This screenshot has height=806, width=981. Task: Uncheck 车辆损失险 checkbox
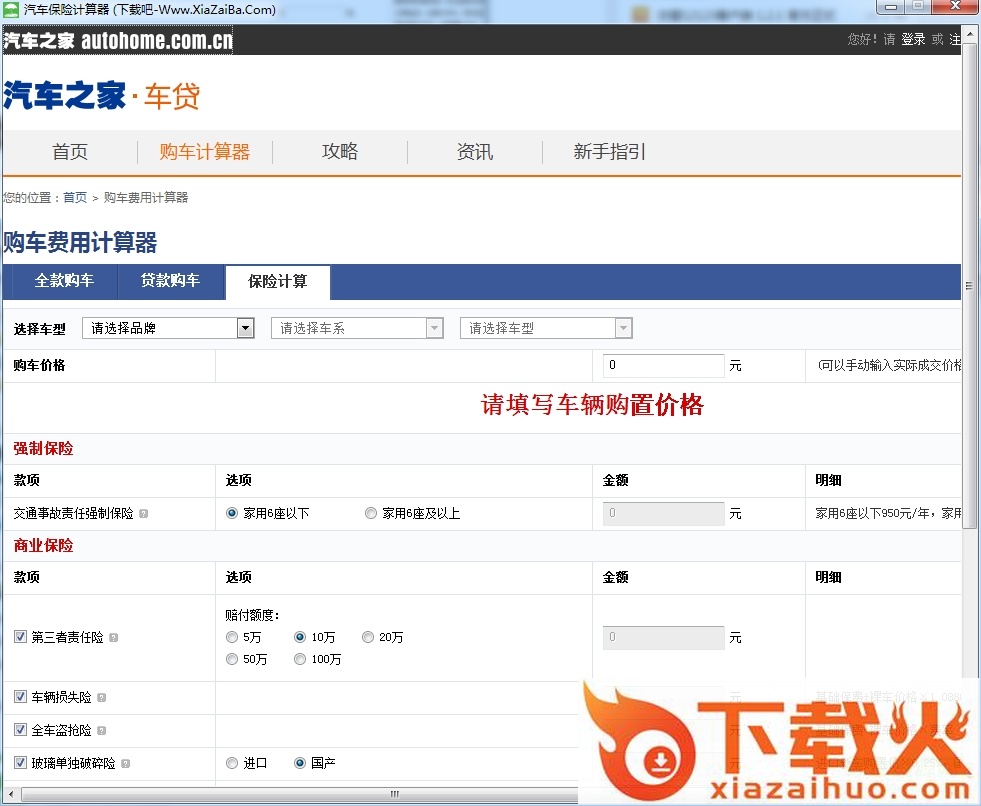[20, 697]
